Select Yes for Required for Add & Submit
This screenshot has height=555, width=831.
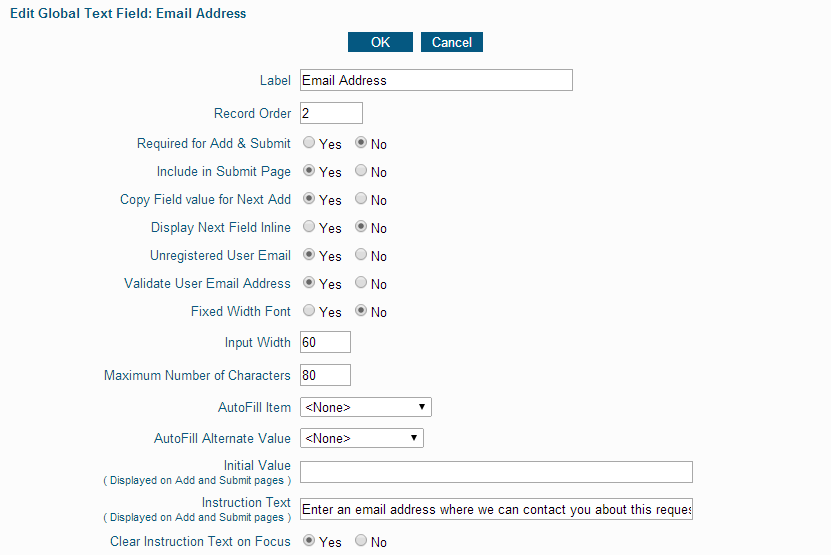[309, 143]
